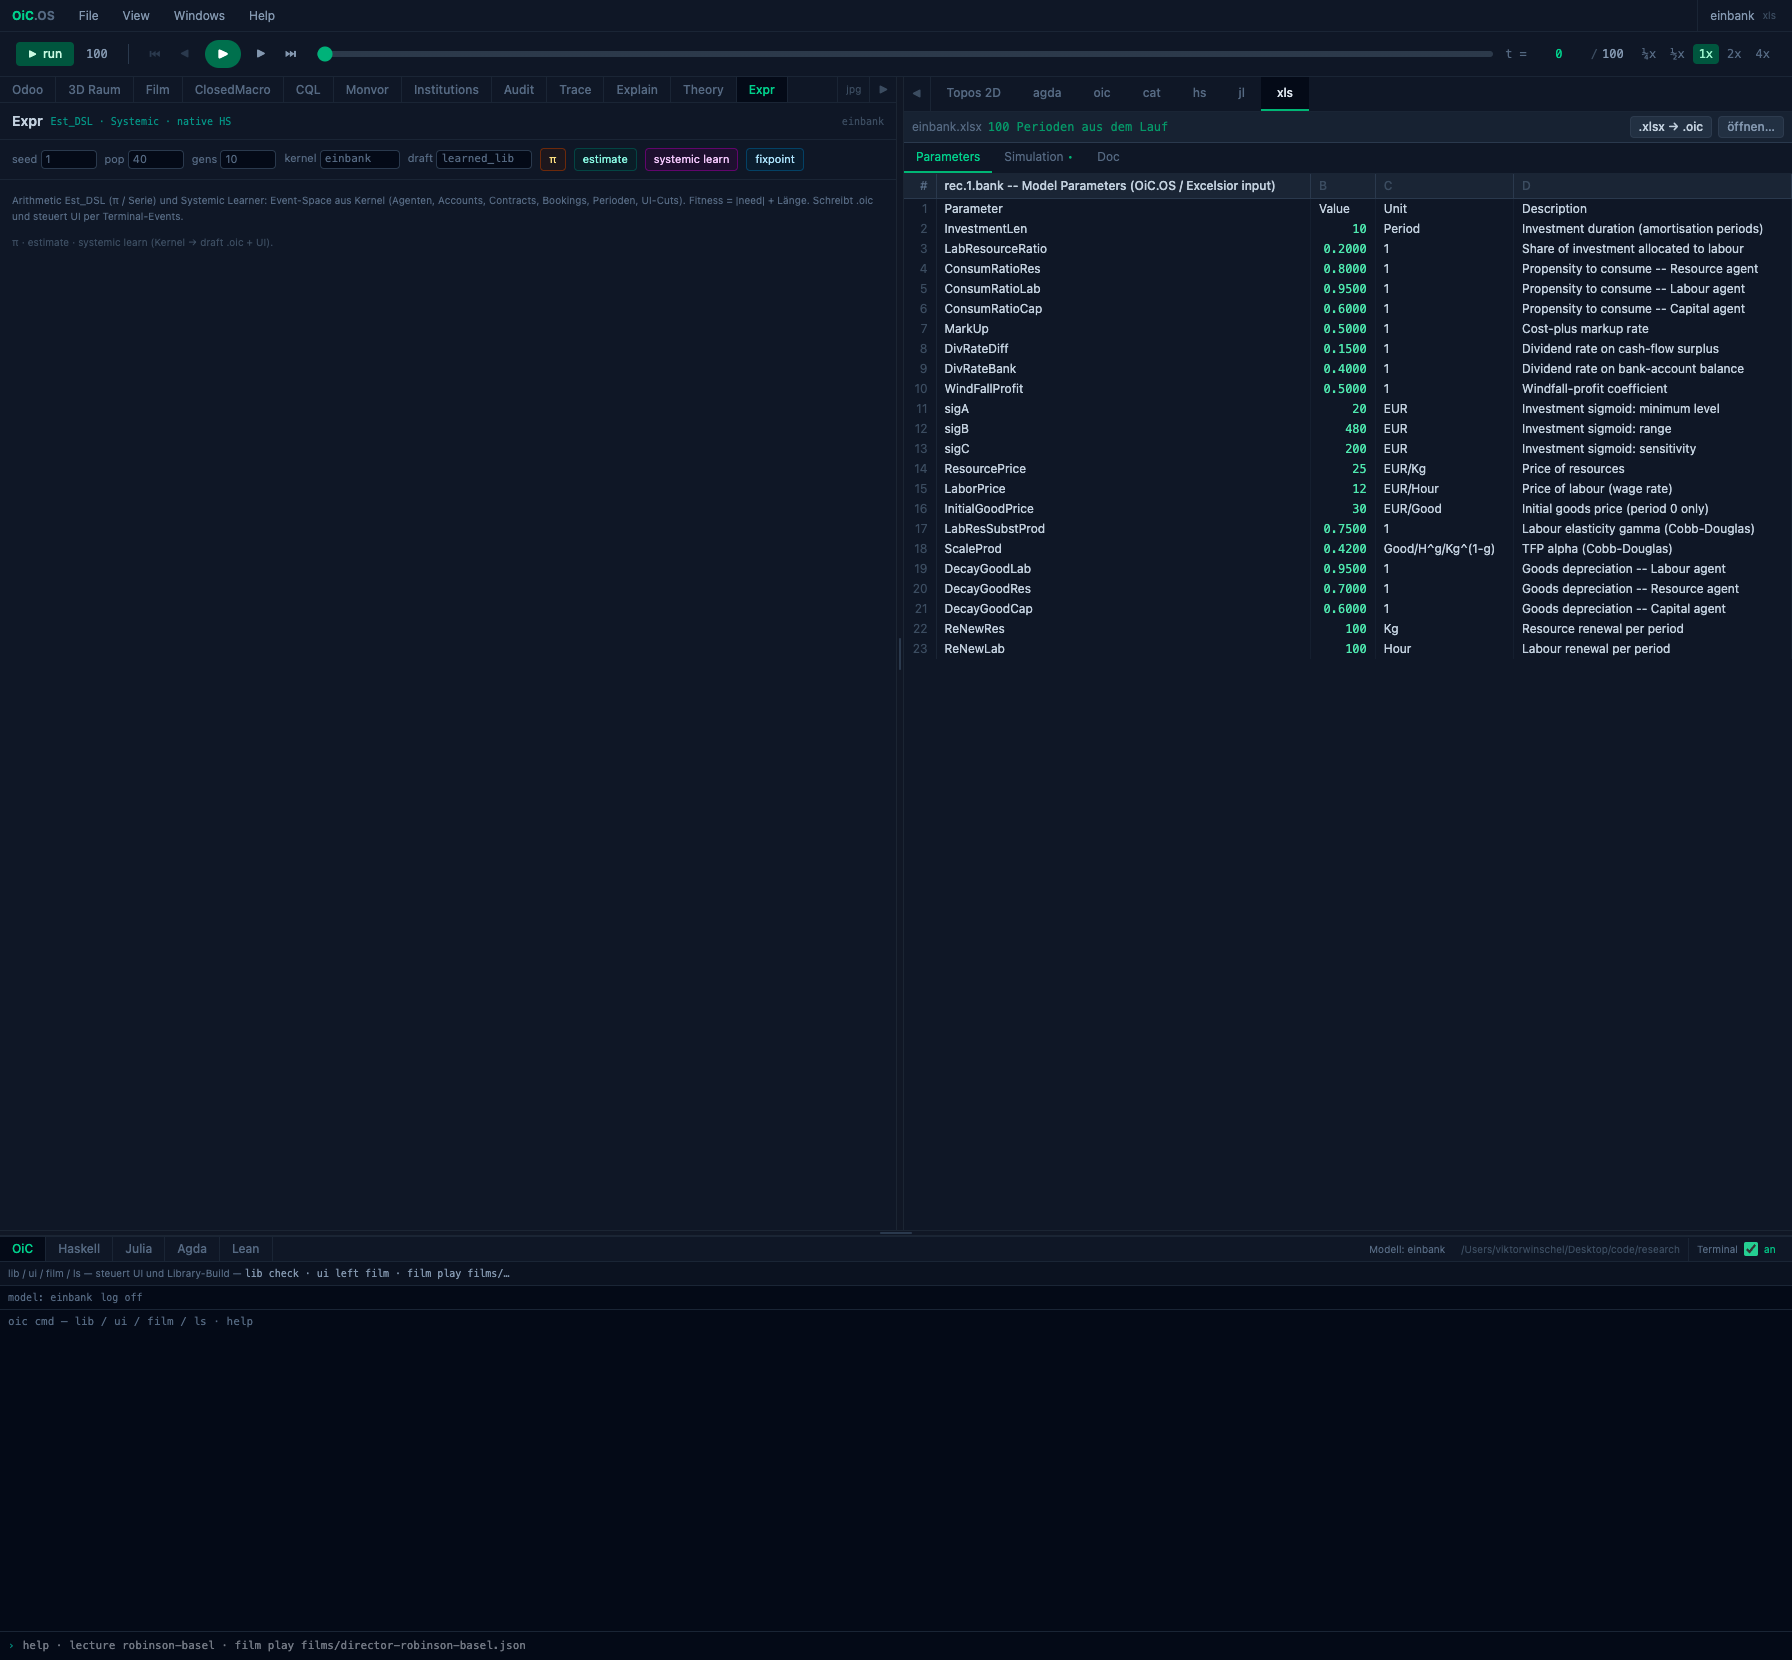The width and height of the screenshot is (1792, 1660).
Task: Switch to the Trace tab
Action: pos(575,90)
